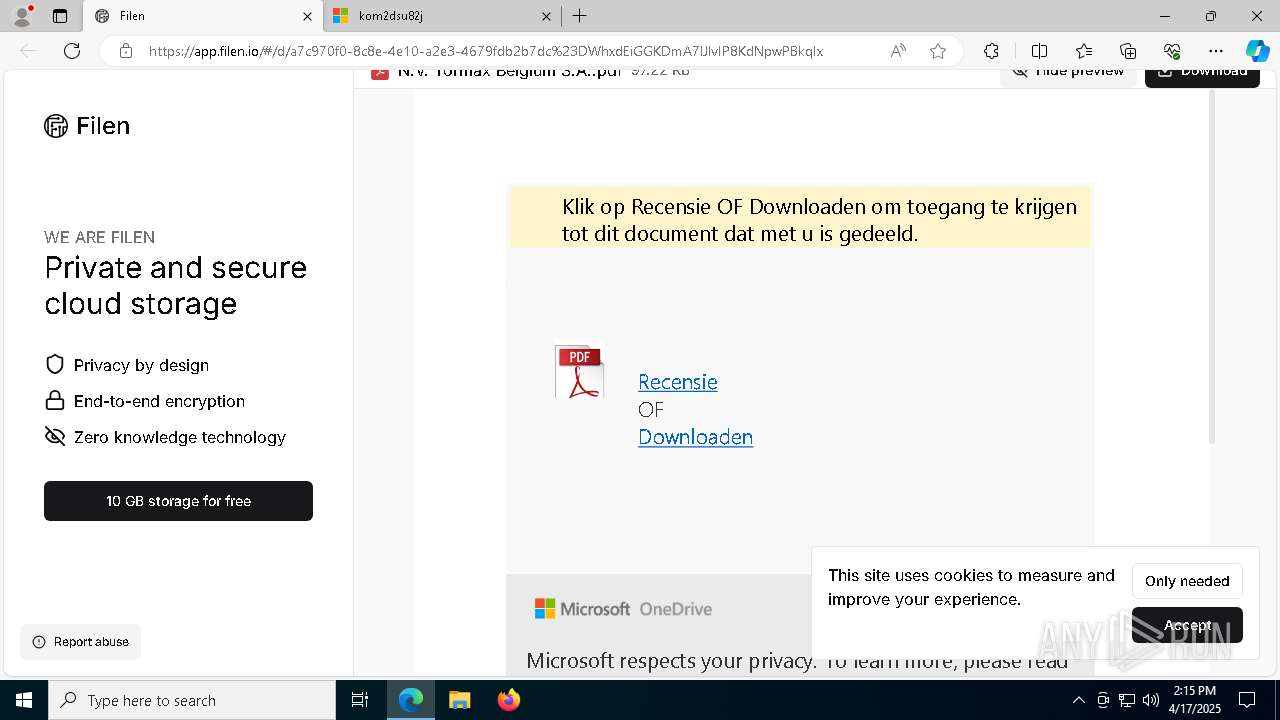This screenshot has width=1280, height=720.
Task: Toggle Split screen view
Action: [1039, 51]
